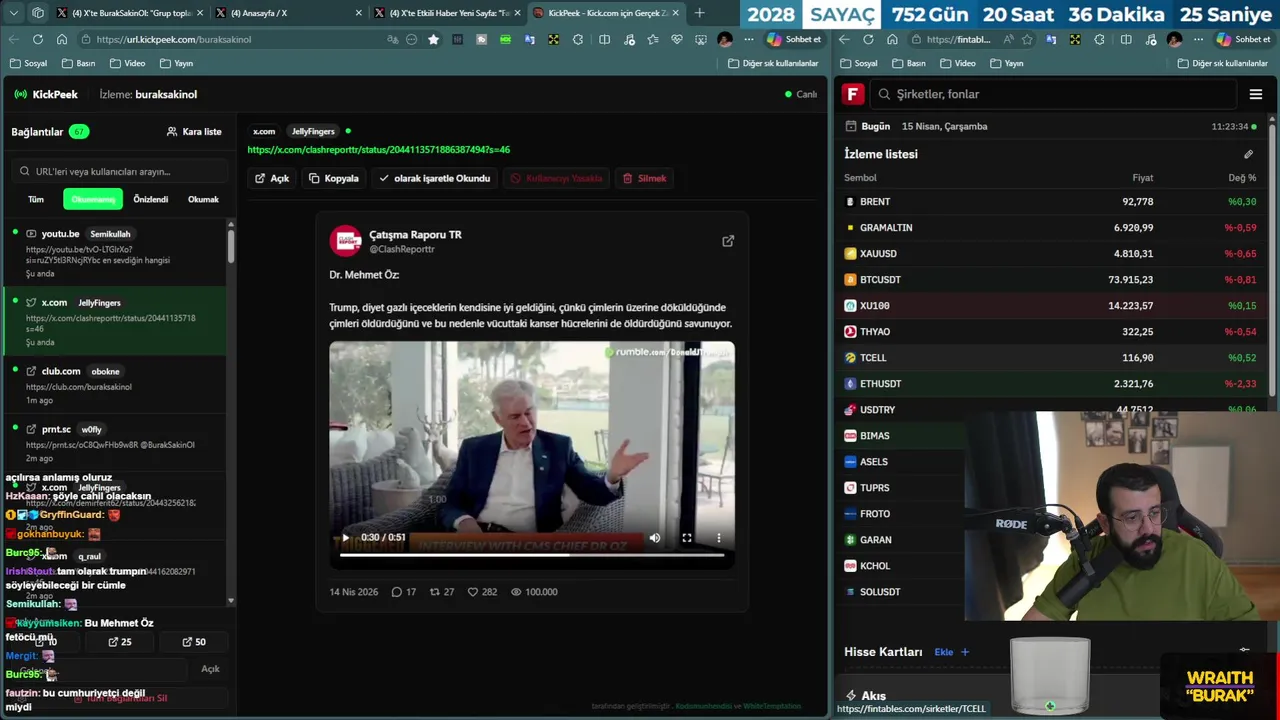Screen dimensions: 1280x720
Task: Open the GRAMALTIN row in watchlist
Action: [1050, 228]
